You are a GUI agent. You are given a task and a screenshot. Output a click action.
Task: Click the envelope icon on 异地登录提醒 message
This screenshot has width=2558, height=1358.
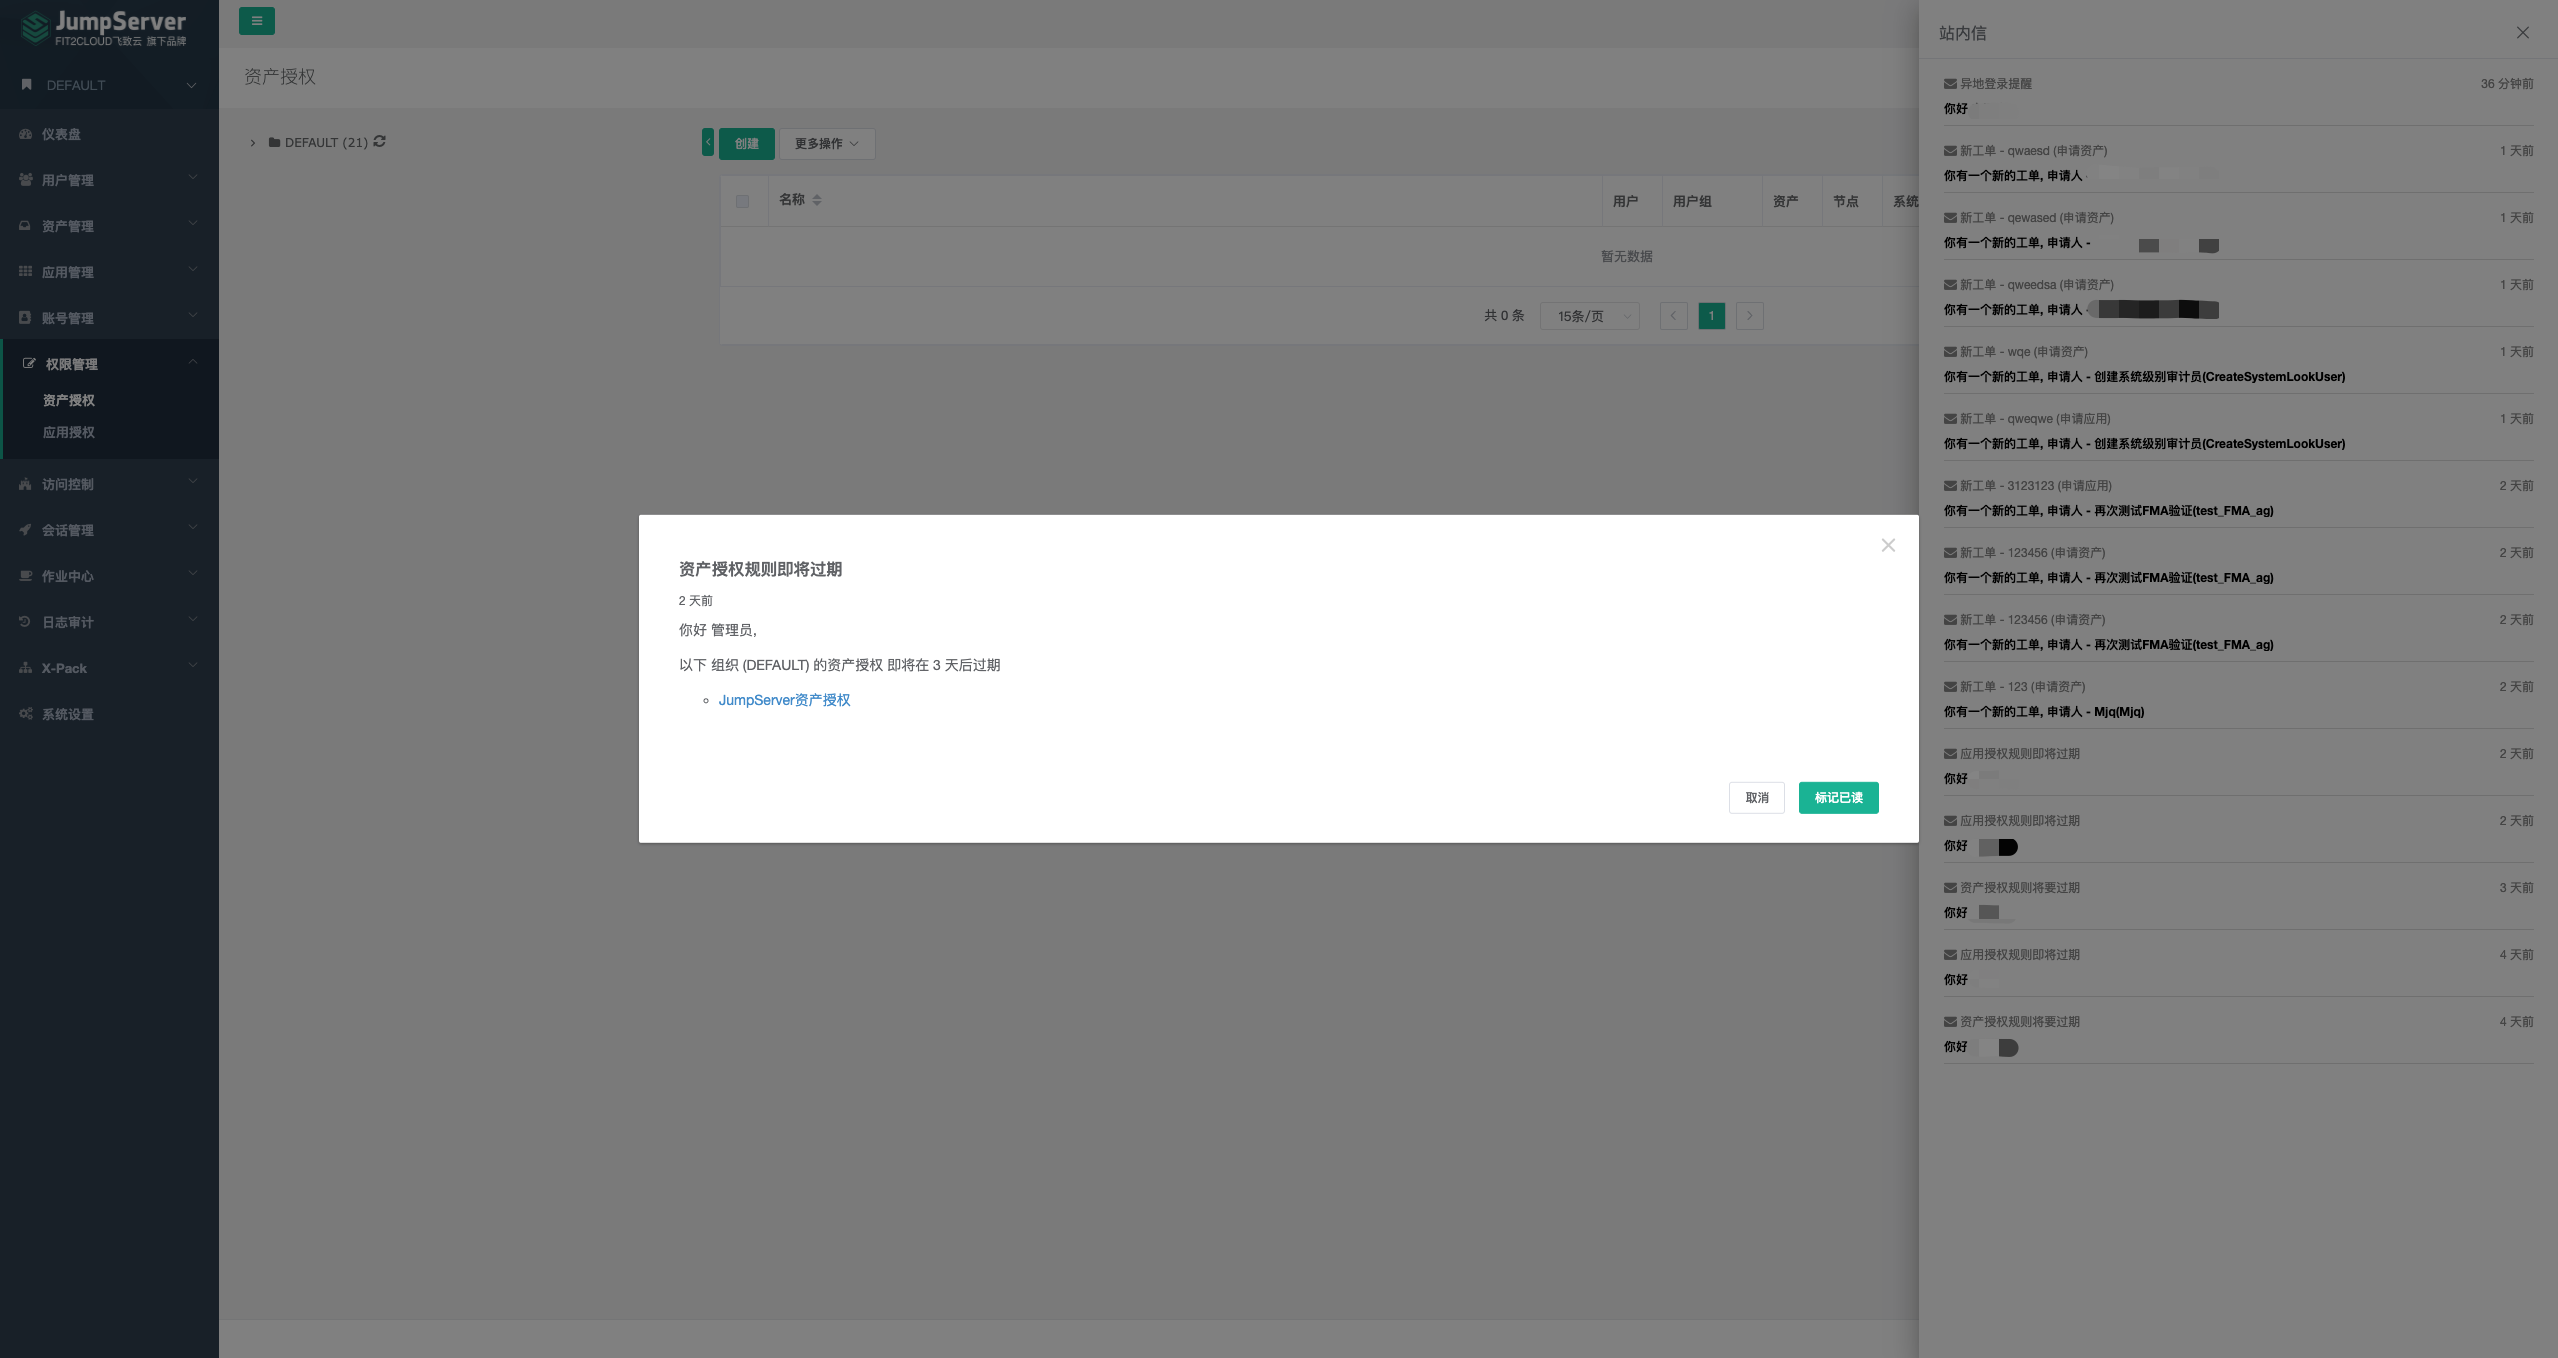click(1949, 84)
